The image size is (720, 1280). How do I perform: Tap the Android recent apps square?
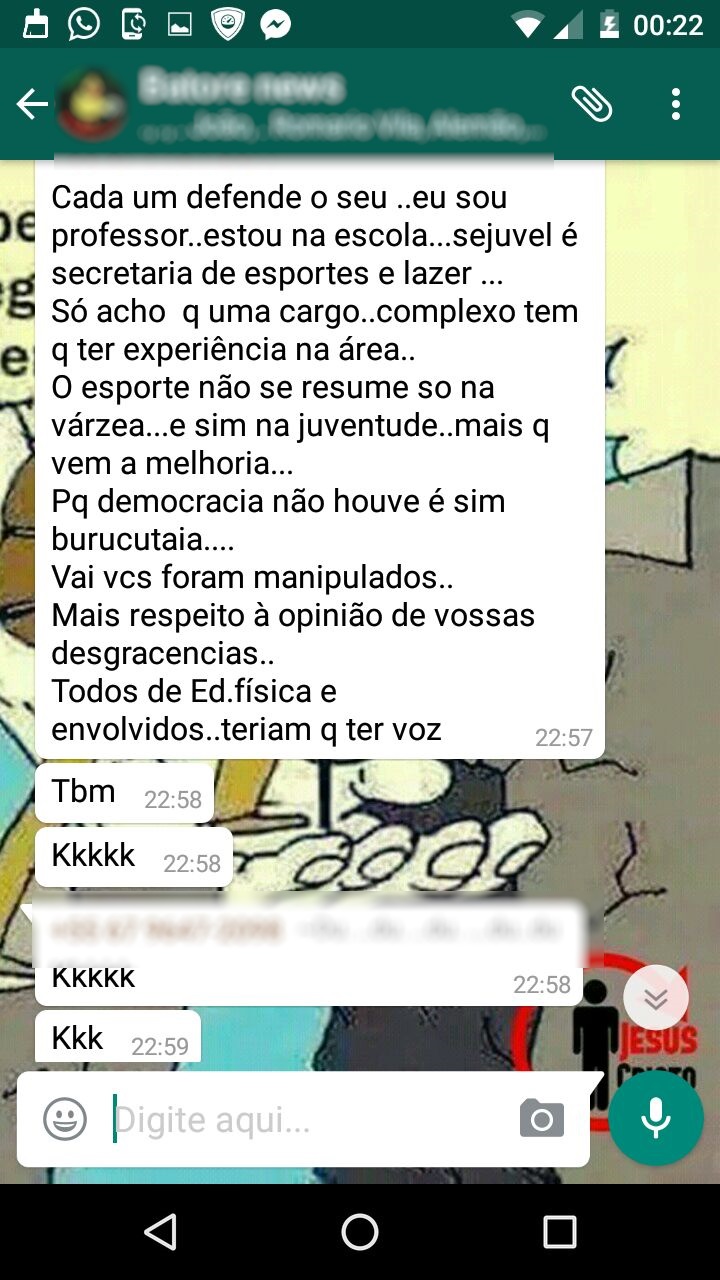click(560, 1232)
